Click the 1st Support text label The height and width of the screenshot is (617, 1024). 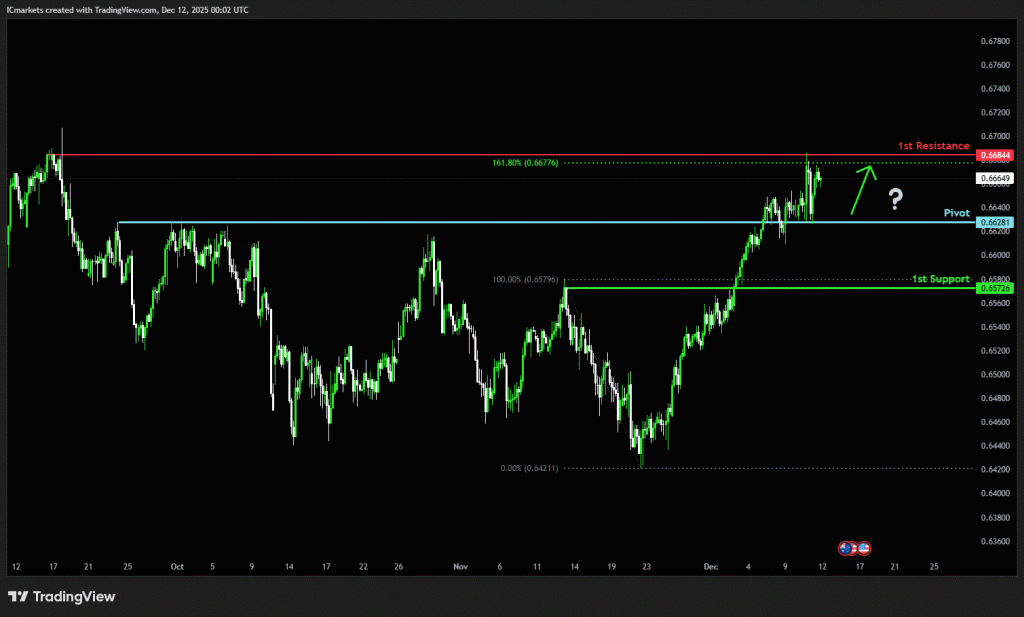(x=941, y=278)
